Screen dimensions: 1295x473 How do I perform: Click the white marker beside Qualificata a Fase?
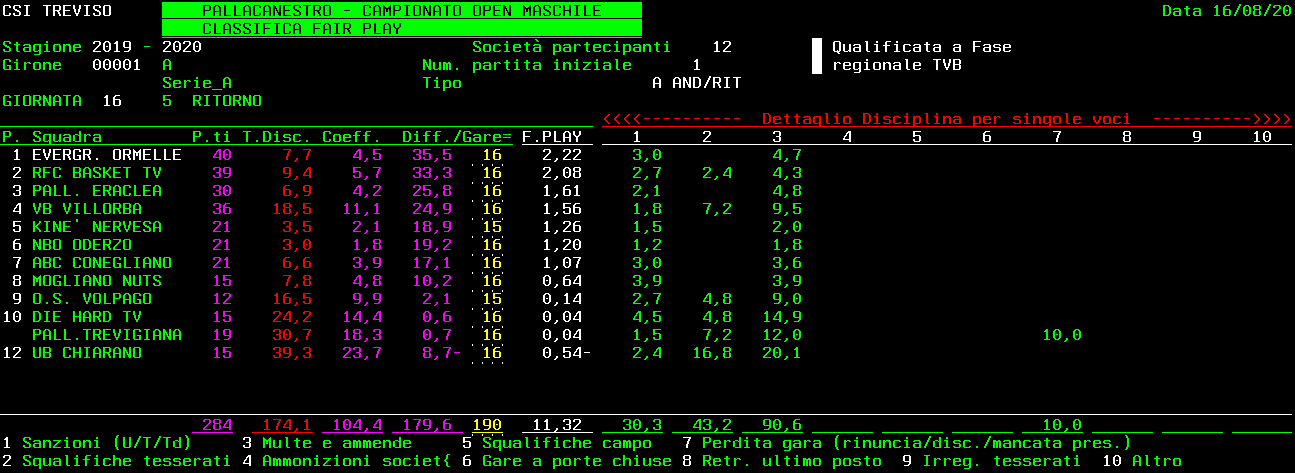click(x=816, y=56)
